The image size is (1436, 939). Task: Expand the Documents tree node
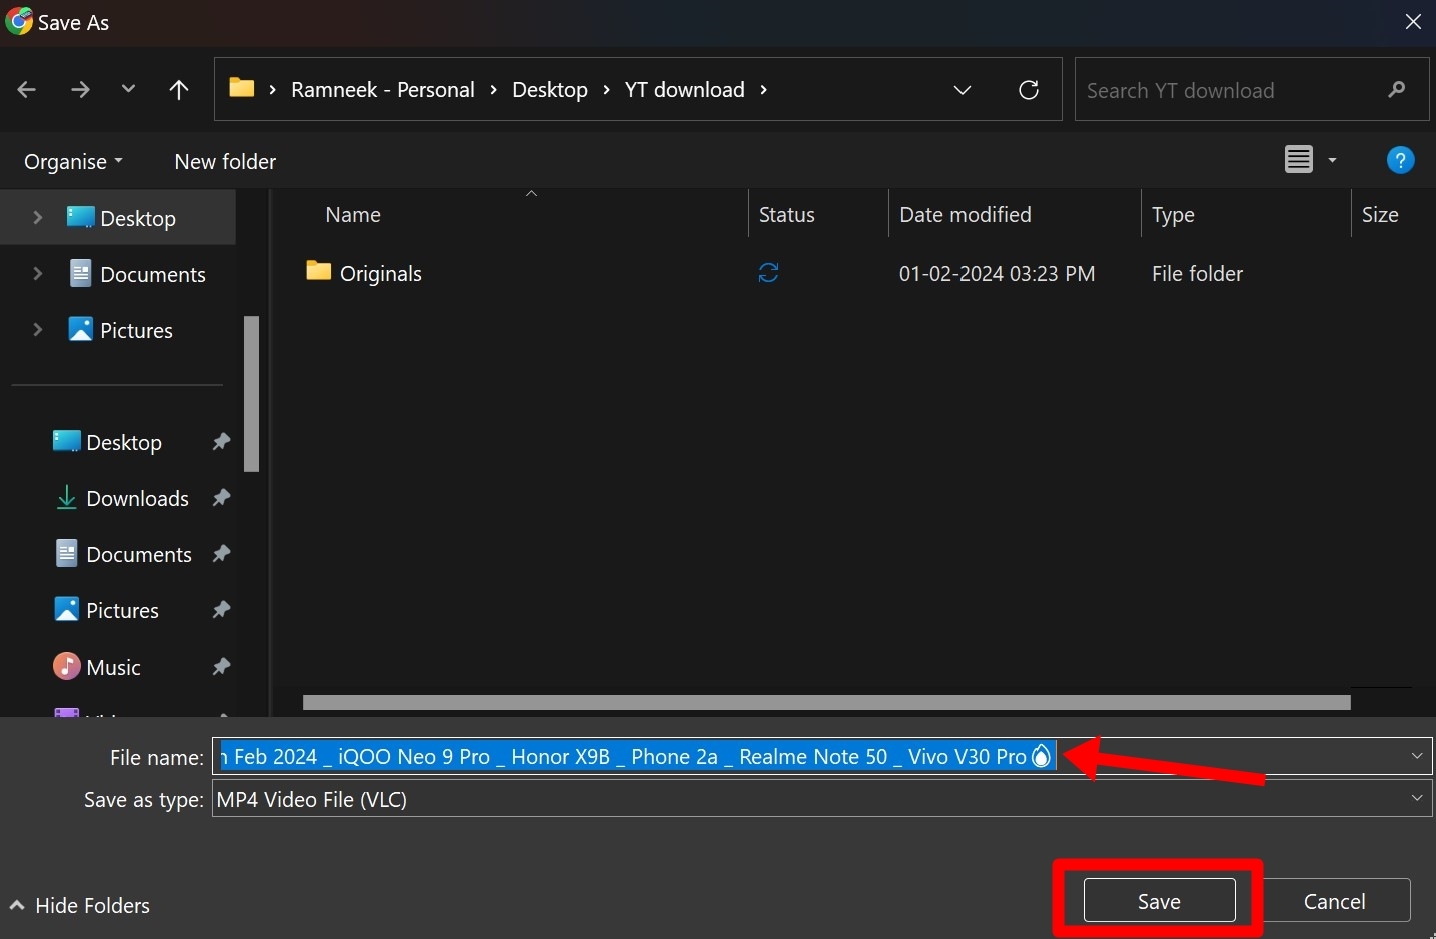[38, 273]
